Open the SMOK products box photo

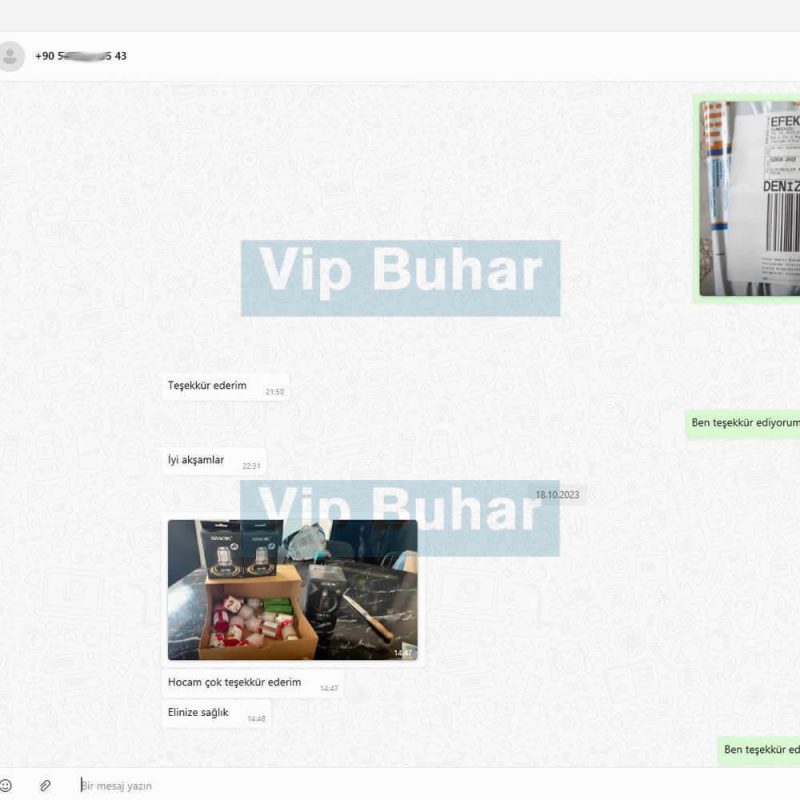pyautogui.click(x=292, y=589)
